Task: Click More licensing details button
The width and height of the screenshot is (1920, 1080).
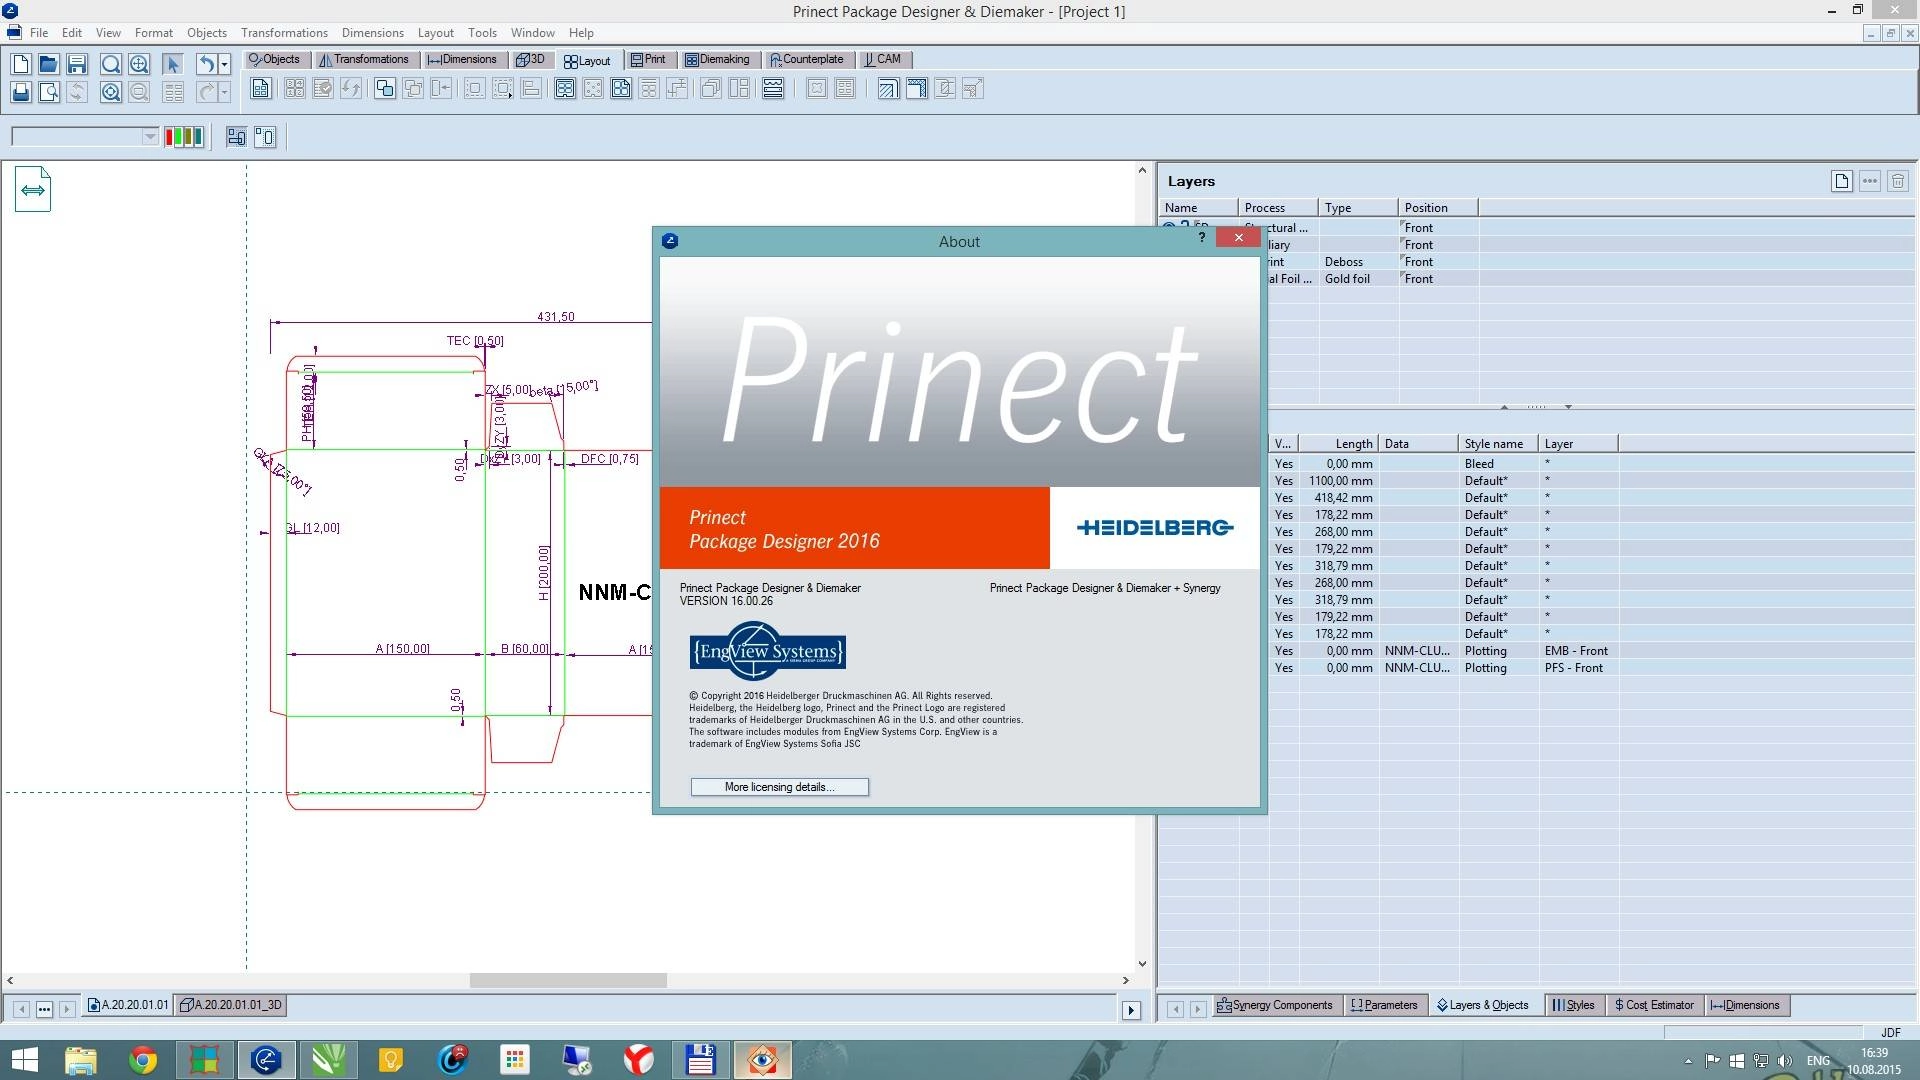Action: [x=779, y=787]
